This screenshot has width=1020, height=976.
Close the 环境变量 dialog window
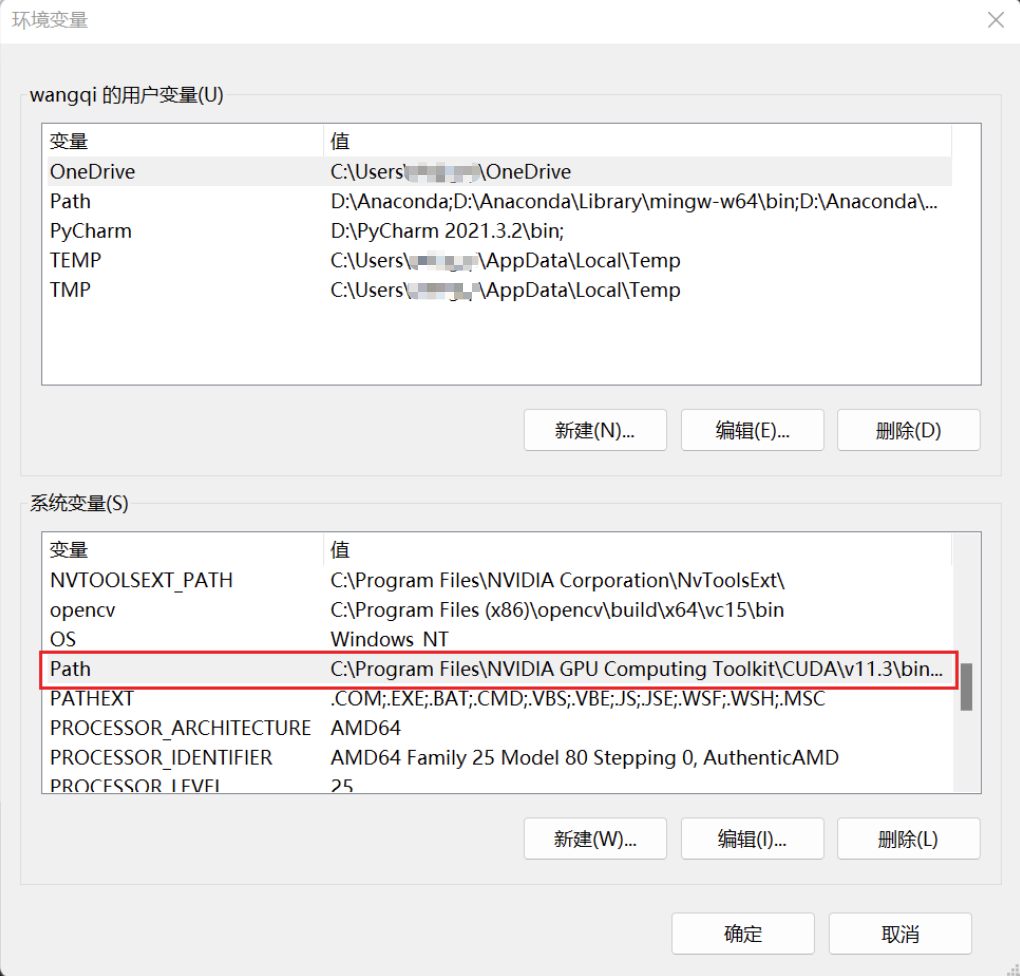coord(995,20)
